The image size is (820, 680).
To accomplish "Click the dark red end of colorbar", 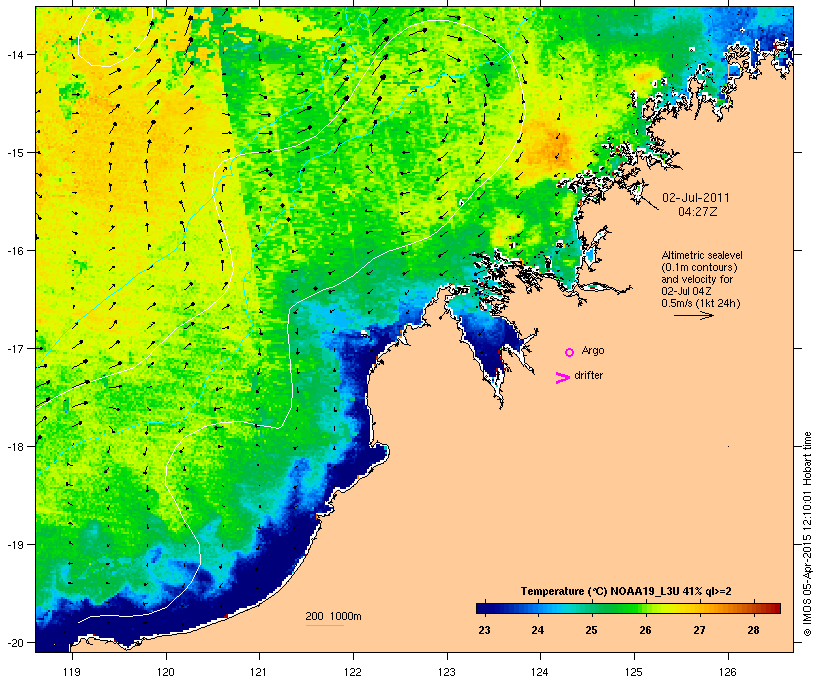I will tap(776, 608).
